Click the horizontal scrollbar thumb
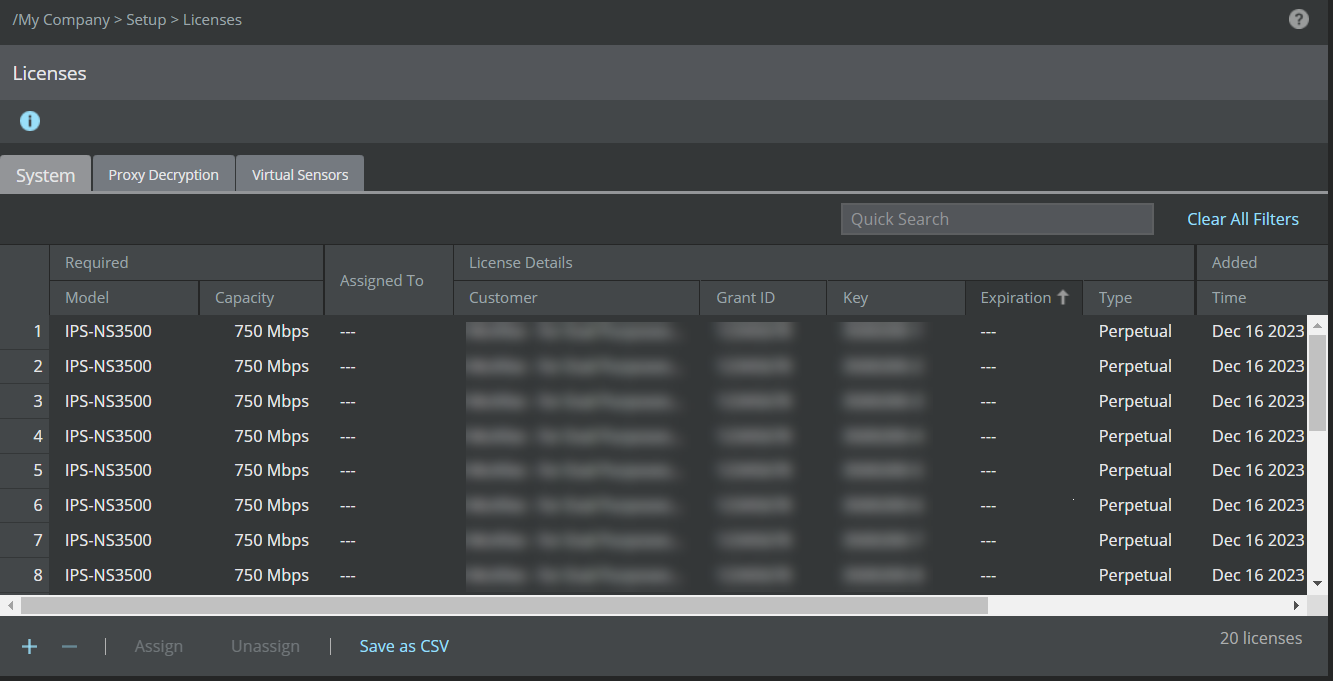The image size is (1333, 681). [504, 605]
